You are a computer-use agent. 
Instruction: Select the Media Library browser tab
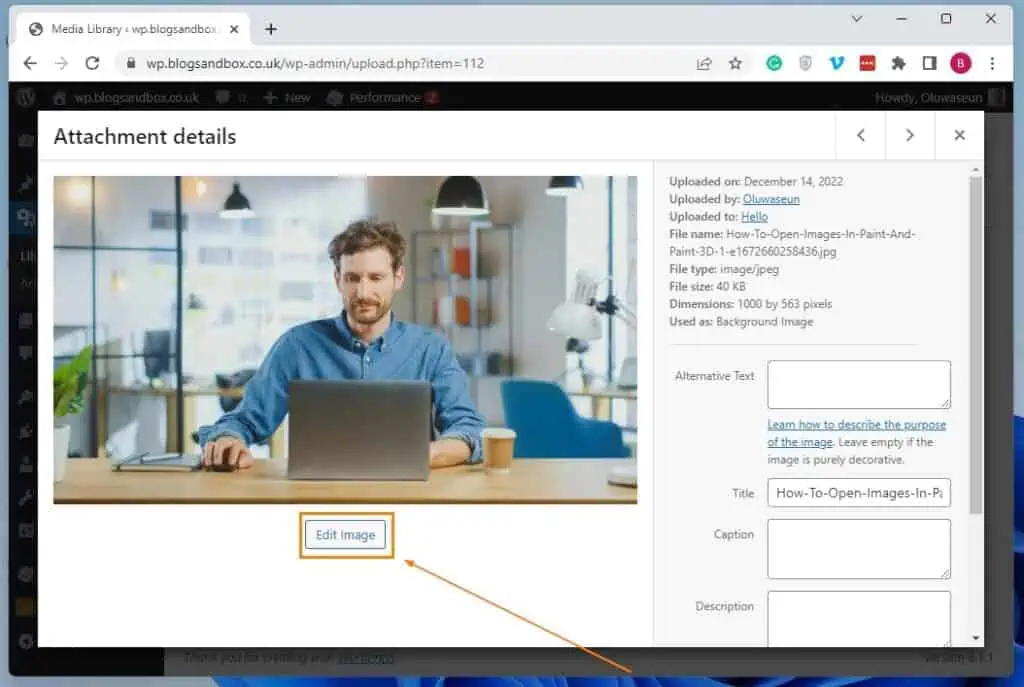134,29
